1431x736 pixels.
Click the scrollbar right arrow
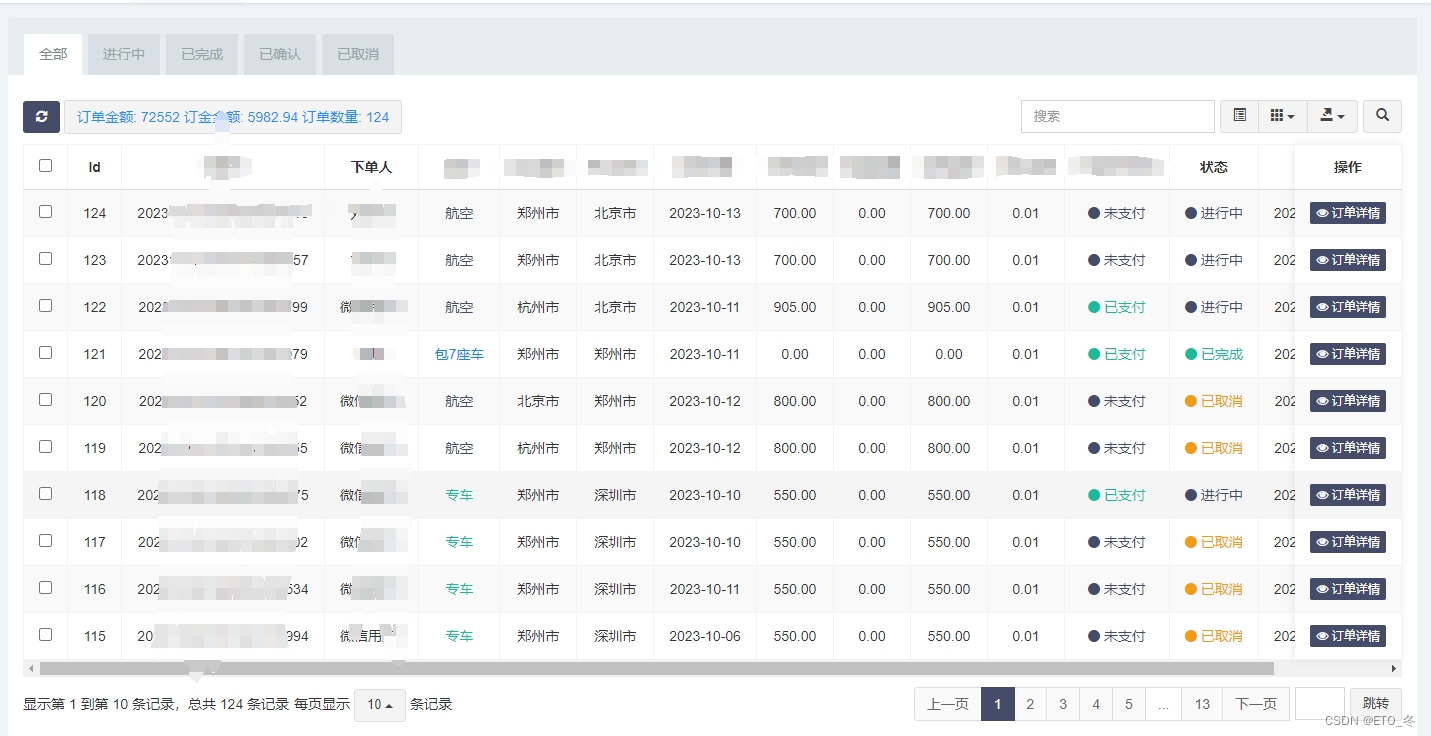1394,668
